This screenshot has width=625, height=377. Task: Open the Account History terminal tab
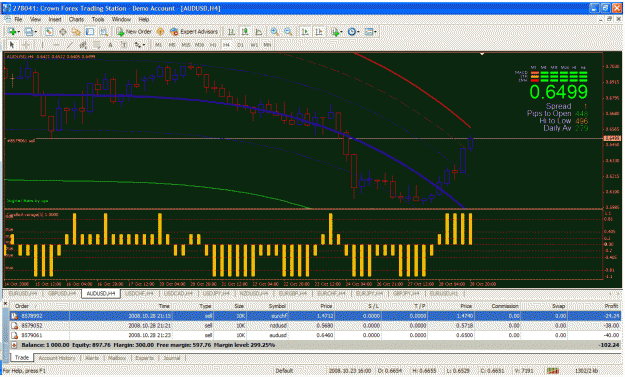pyautogui.click(x=57, y=358)
